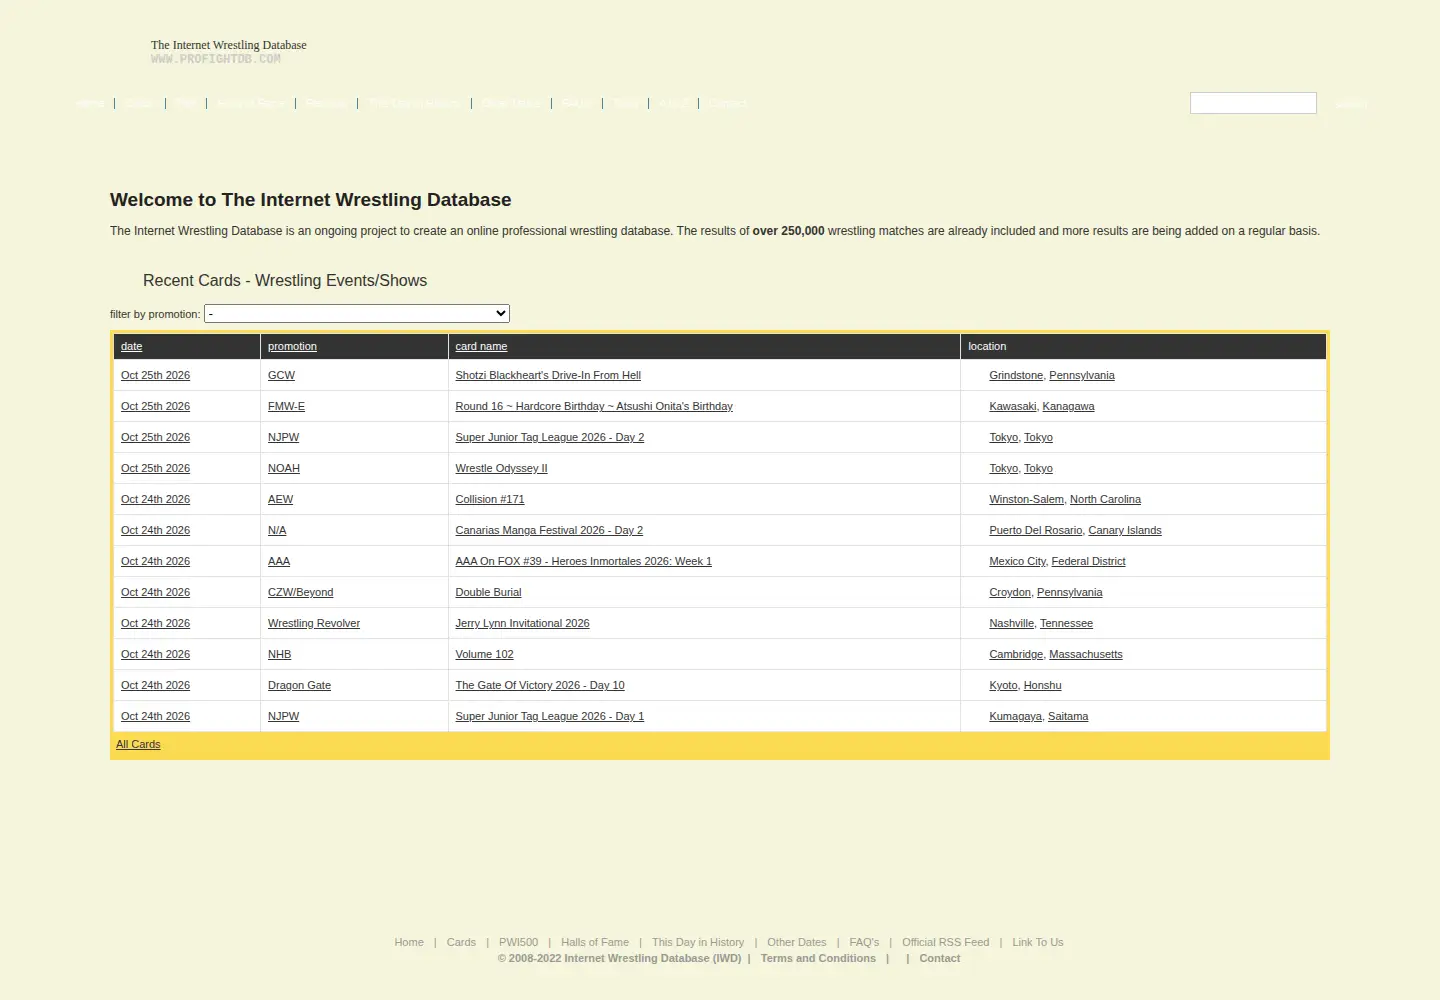The width and height of the screenshot is (1440, 1000).
Task: Open the Canary Islands location link
Action: pos(1125,530)
